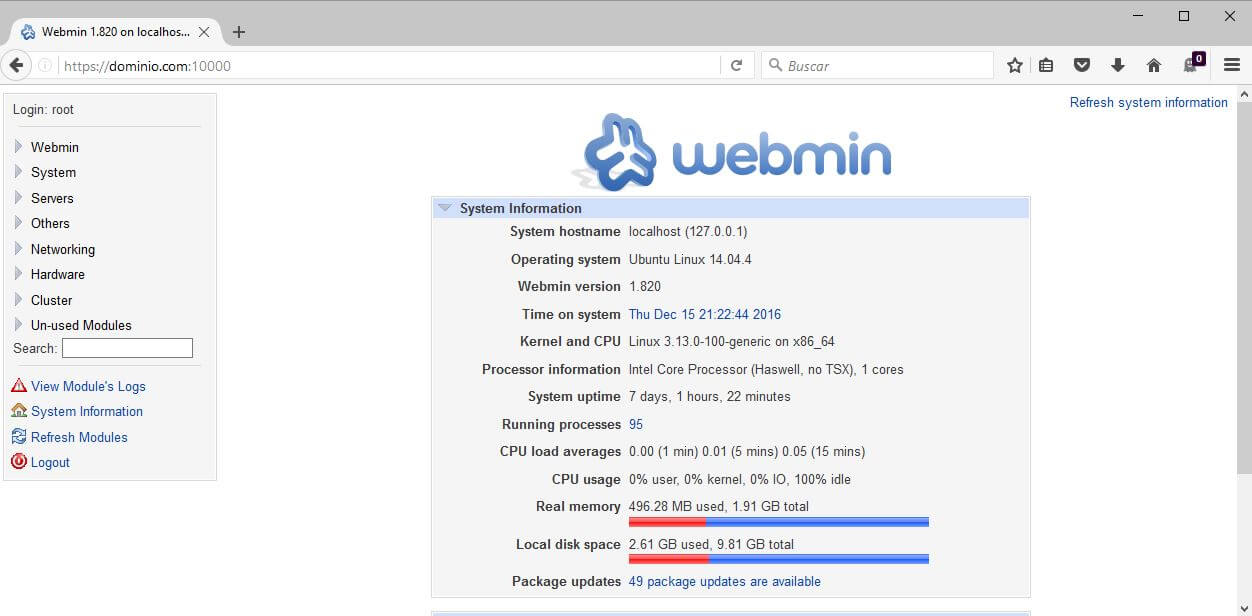This screenshot has height=616, width=1252.
Task: Open the Un-used Modules category
Action: tap(81, 325)
